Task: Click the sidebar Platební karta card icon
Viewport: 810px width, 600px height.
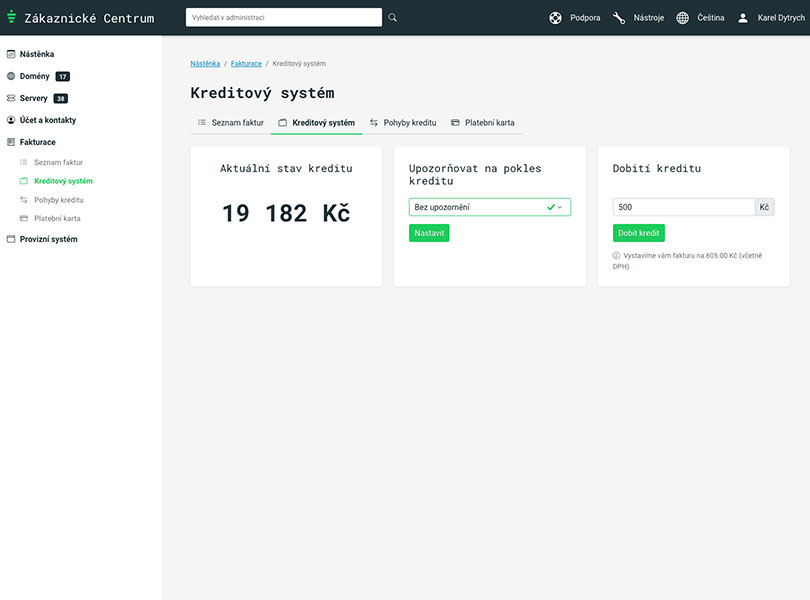Action: [24, 218]
